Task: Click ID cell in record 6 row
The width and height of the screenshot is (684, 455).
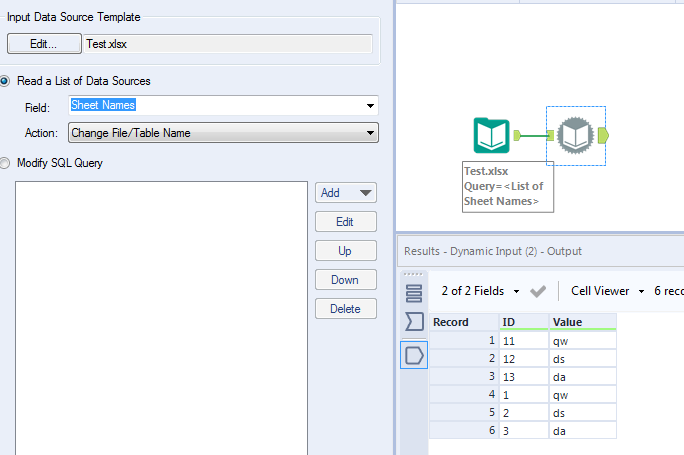Action: tap(524, 431)
